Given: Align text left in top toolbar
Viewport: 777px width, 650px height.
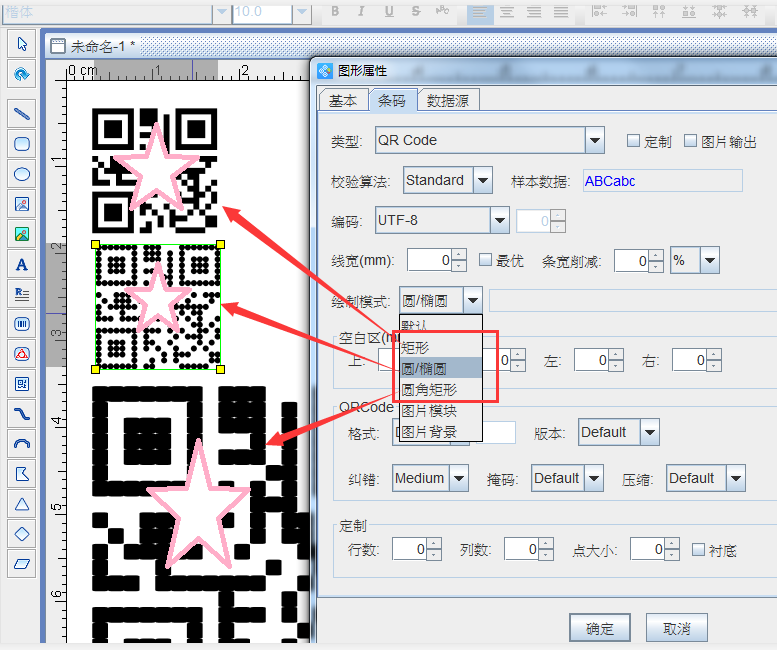Looking at the screenshot, I should pyautogui.click(x=480, y=12).
